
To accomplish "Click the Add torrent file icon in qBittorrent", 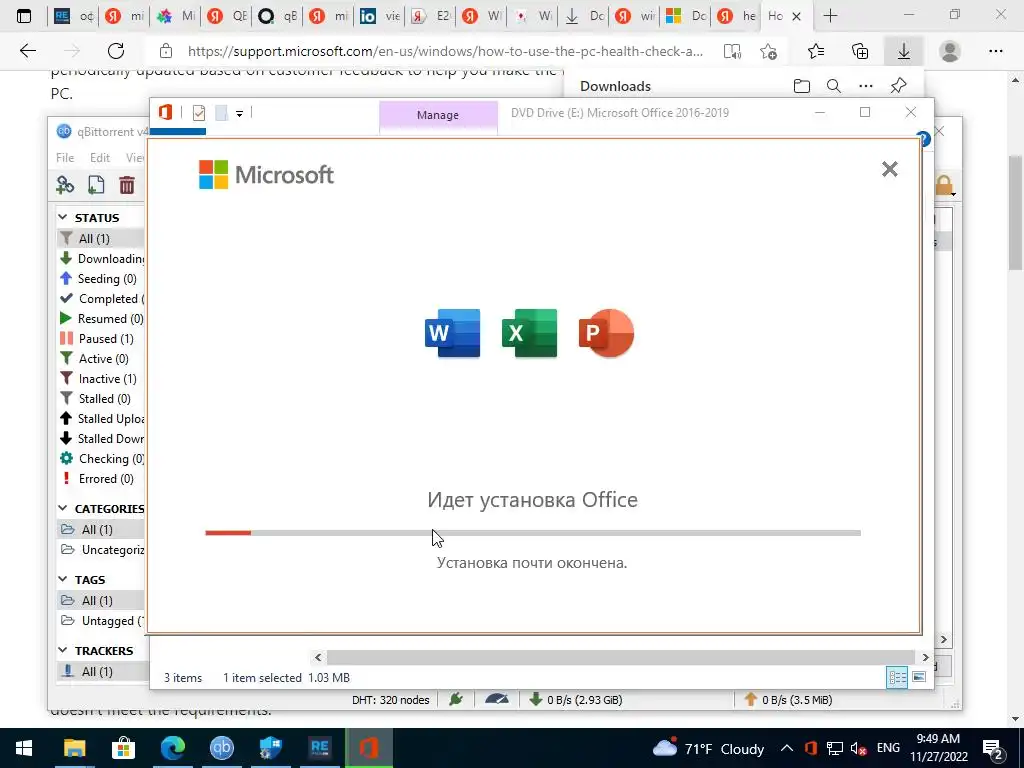I will (x=96, y=185).
